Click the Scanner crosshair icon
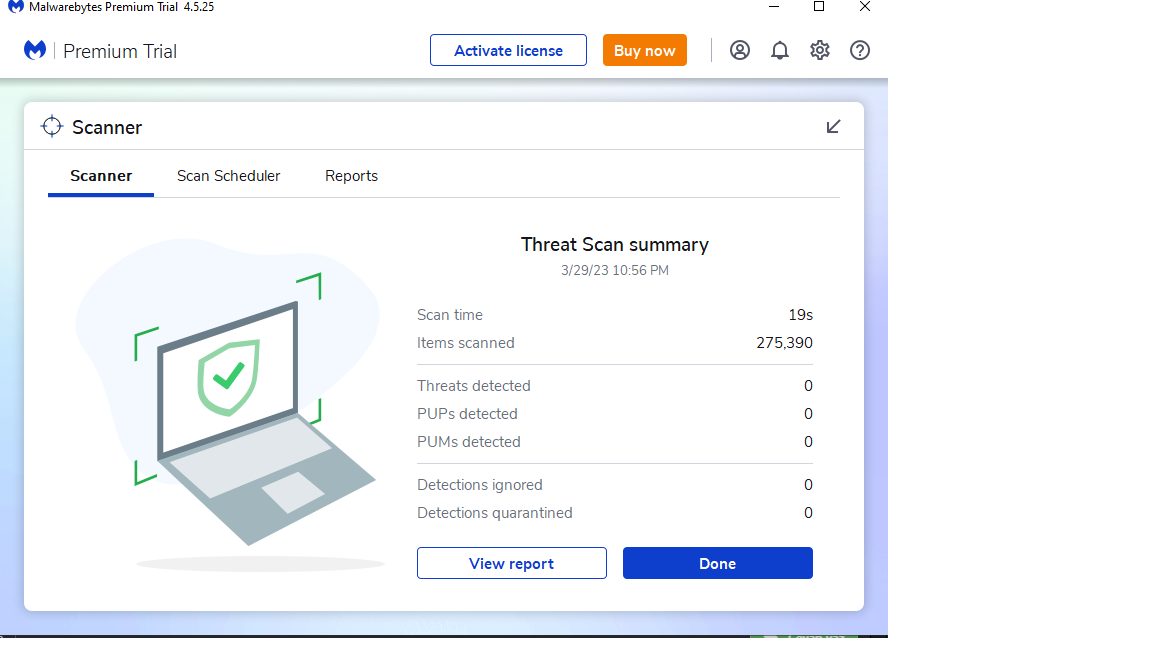The image size is (1152, 648). [x=51, y=127]
